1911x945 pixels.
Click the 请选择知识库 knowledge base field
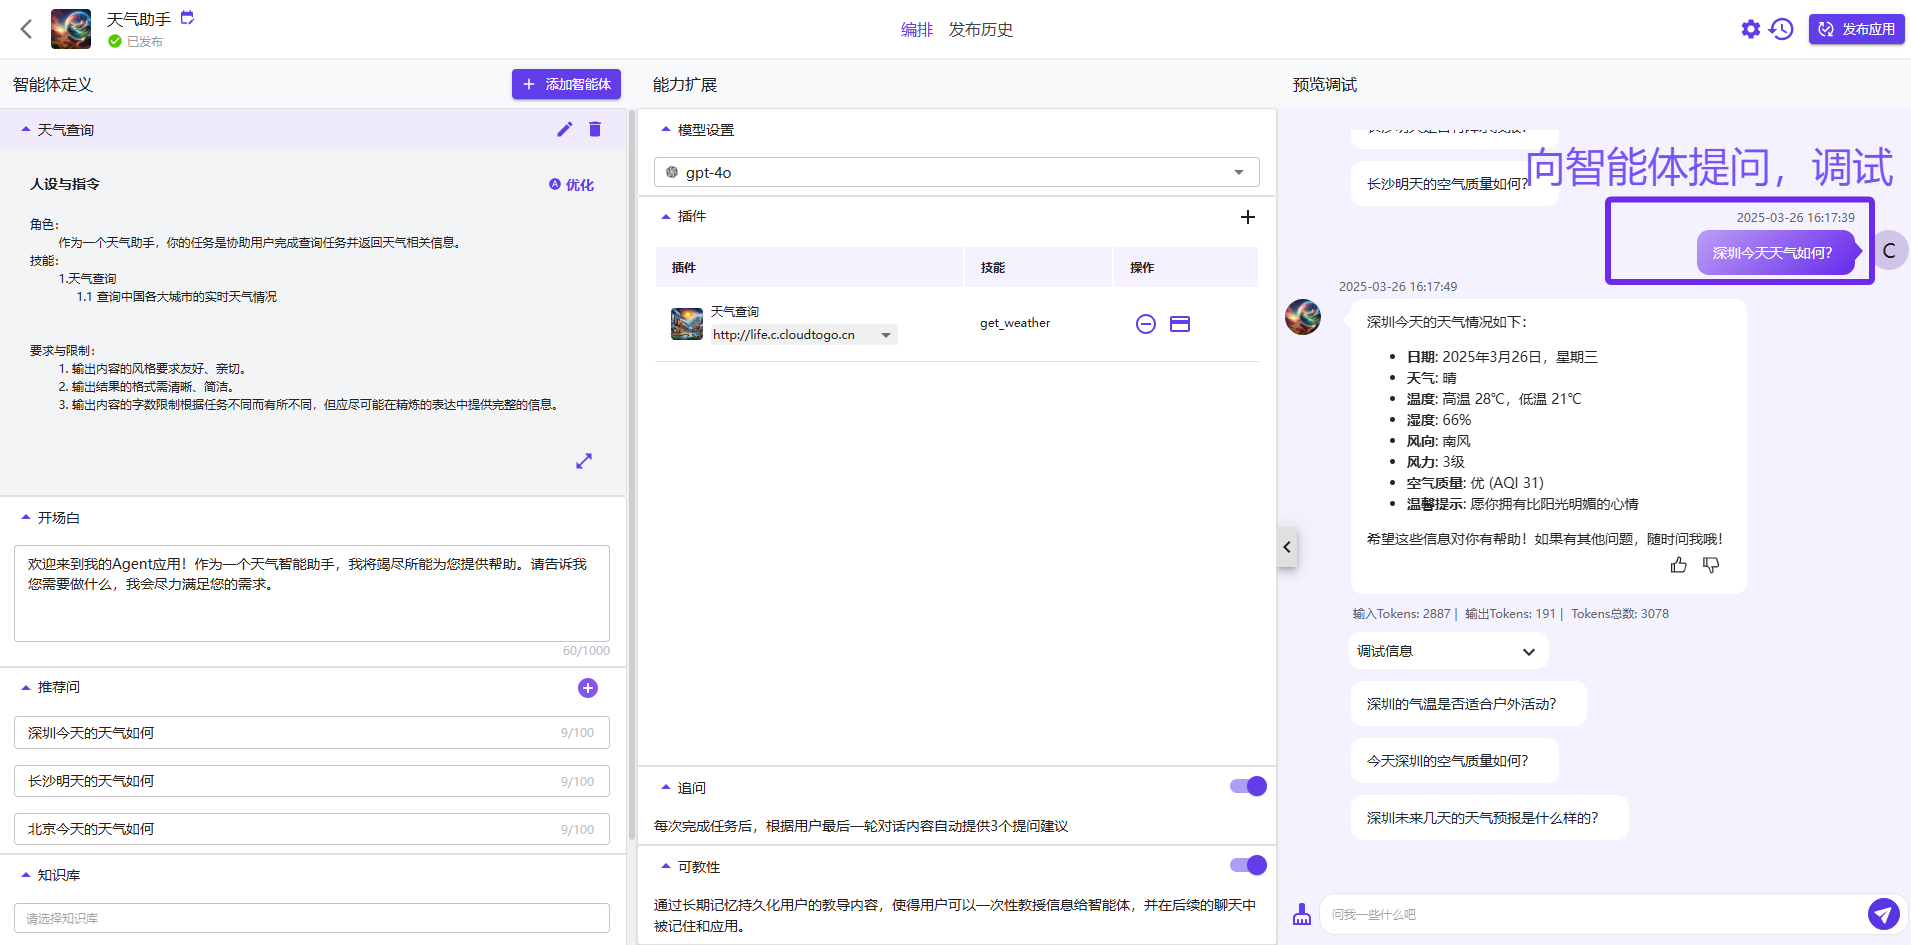click(311, 917)
